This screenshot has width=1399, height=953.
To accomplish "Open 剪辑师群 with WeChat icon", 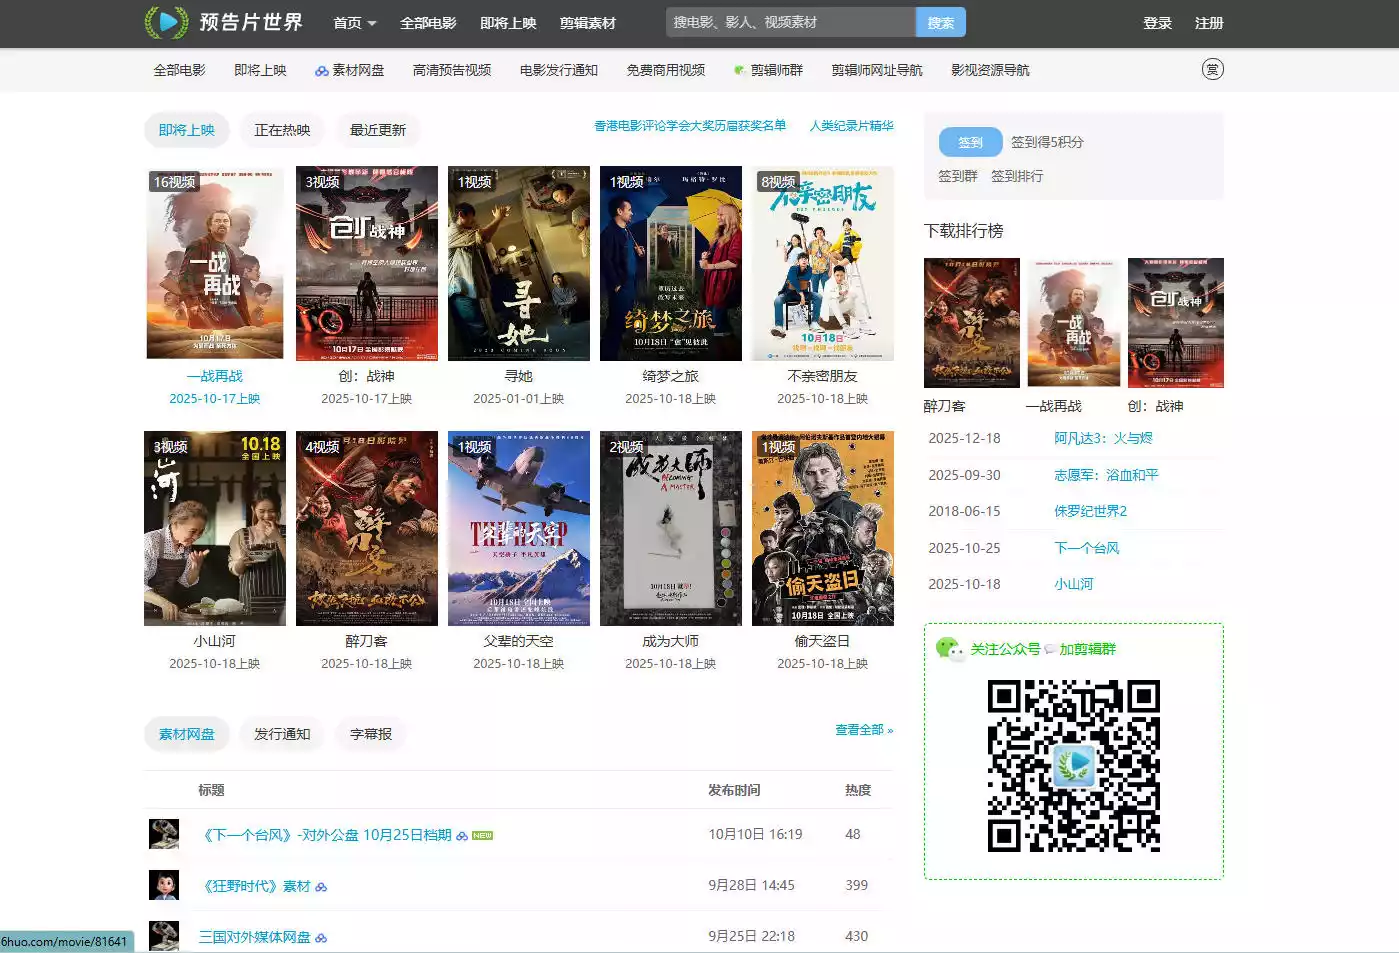I will pyautogui.click(x=768, y=70).
